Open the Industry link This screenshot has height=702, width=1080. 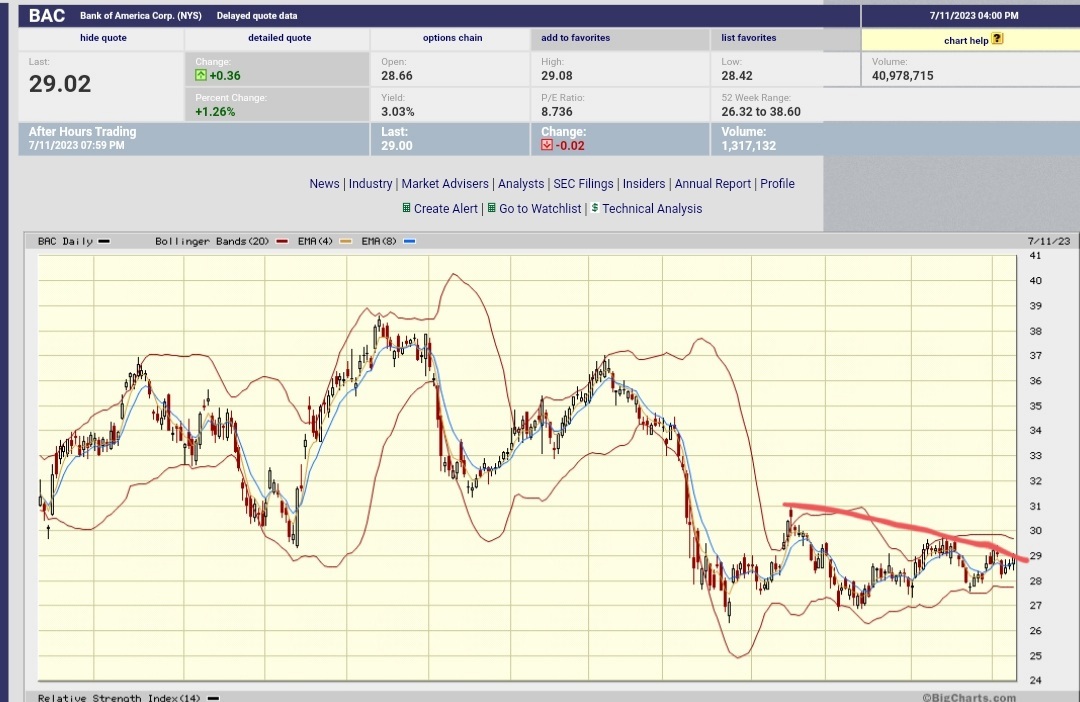coord(371,184)
